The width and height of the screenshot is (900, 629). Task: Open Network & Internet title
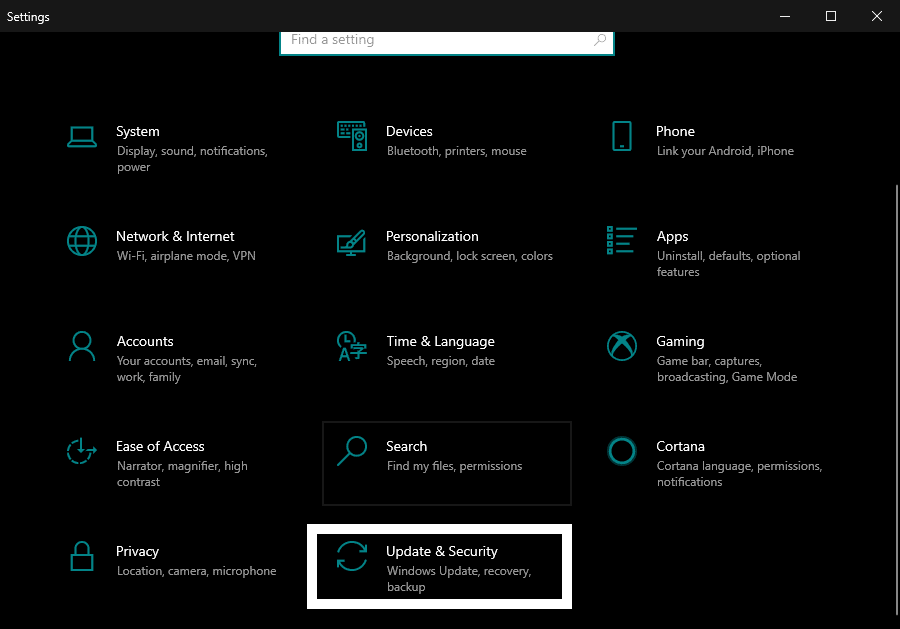point(175,236)
